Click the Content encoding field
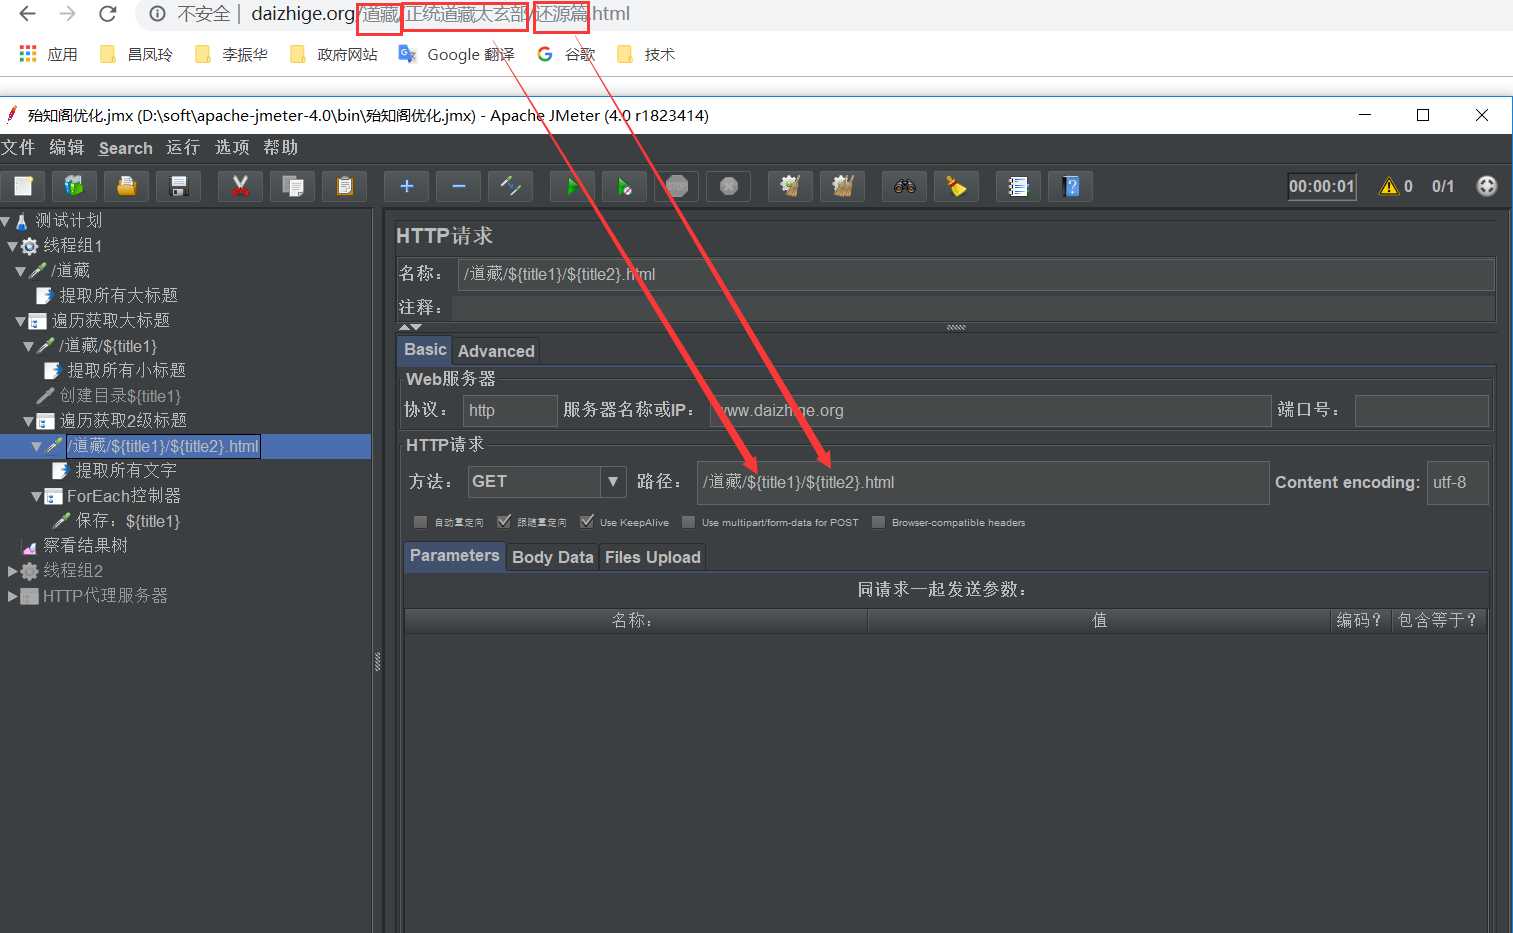 [x=1458, y=482]
